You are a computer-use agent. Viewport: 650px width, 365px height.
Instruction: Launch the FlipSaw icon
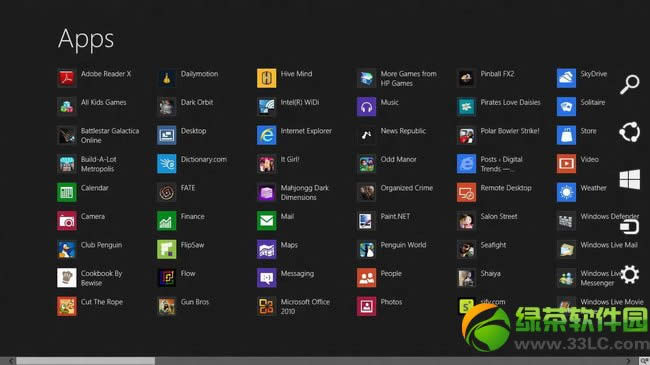167,249
